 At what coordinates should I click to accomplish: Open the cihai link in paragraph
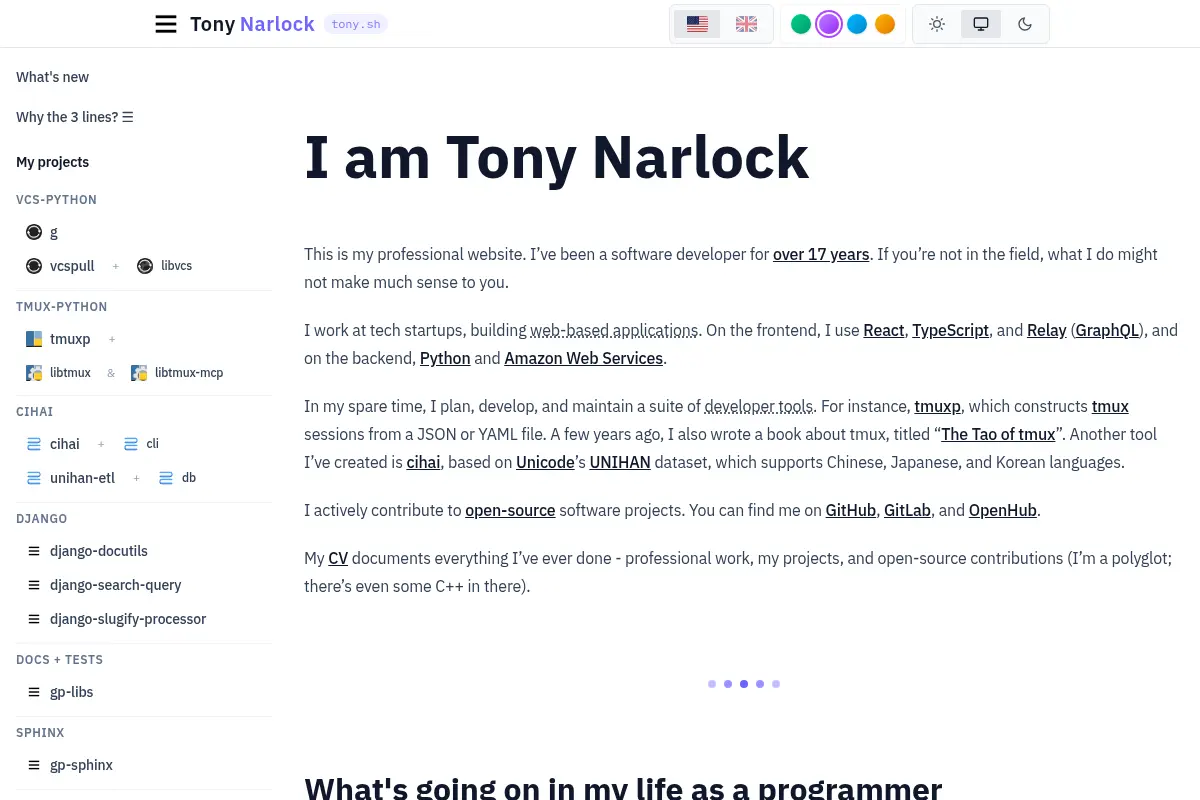423,462
